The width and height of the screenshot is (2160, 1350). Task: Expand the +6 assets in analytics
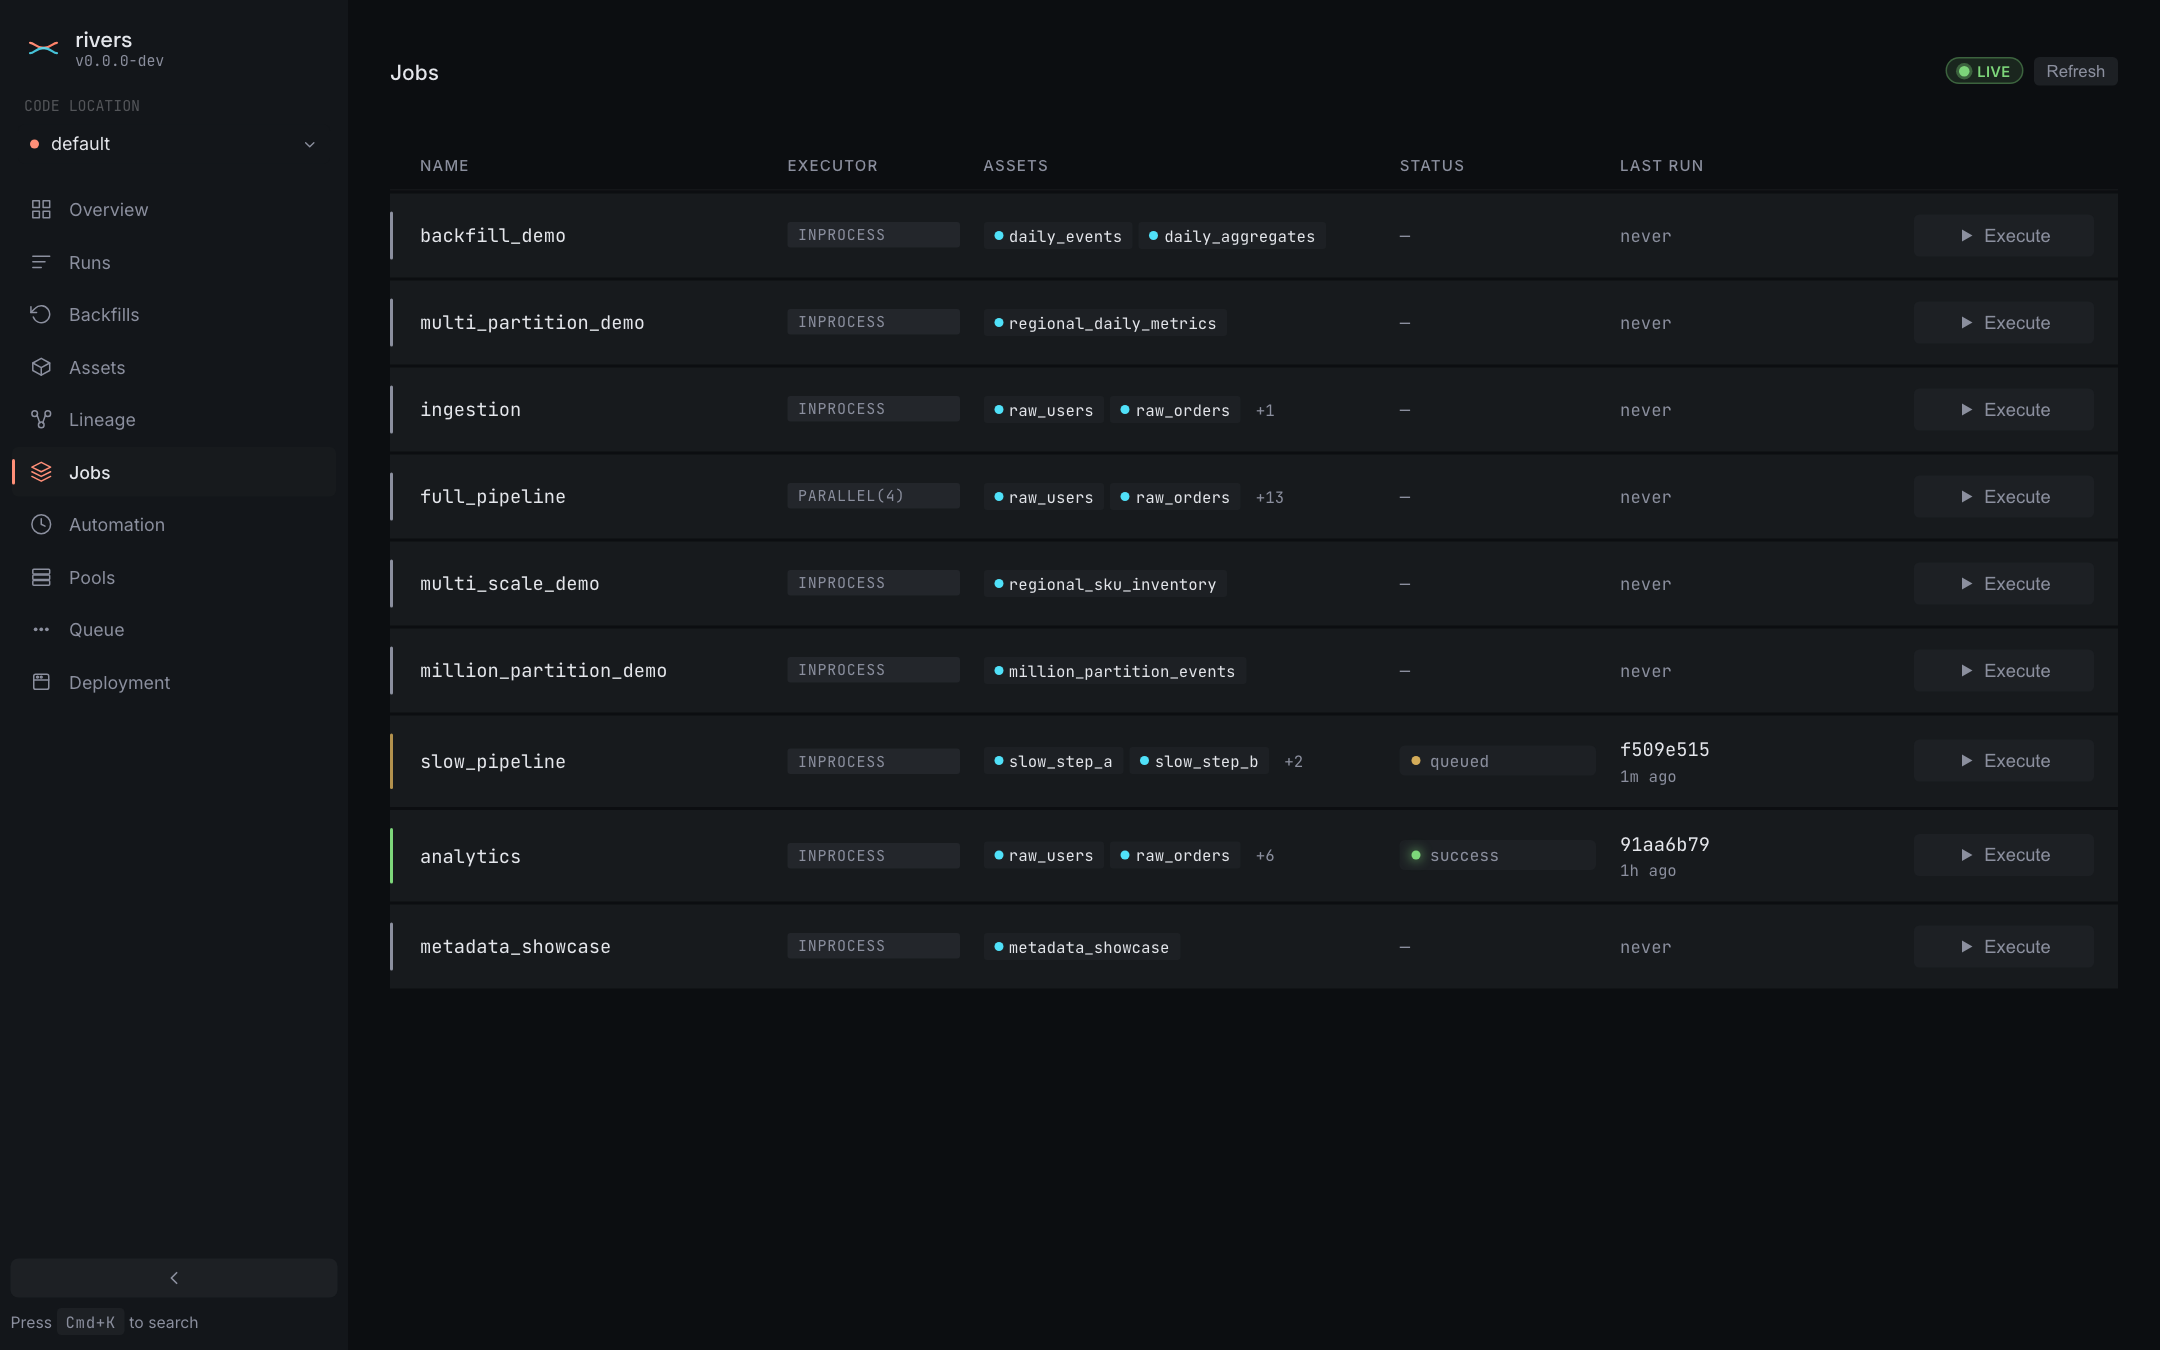[x=1264, y=856]
